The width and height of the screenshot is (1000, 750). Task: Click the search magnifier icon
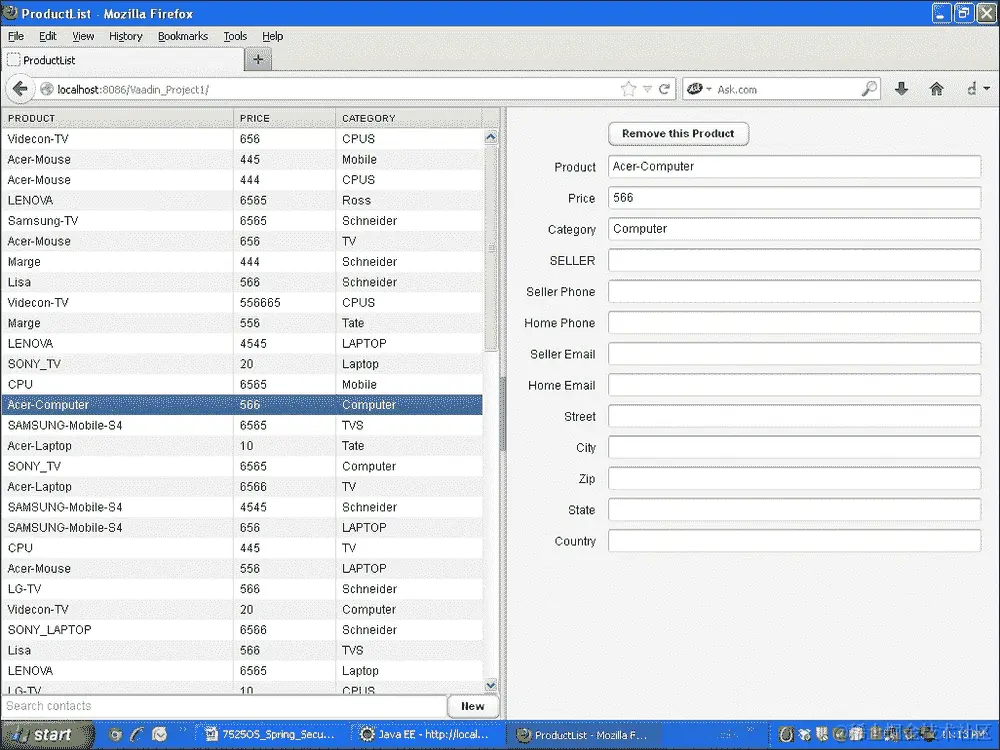pos(869,89)
